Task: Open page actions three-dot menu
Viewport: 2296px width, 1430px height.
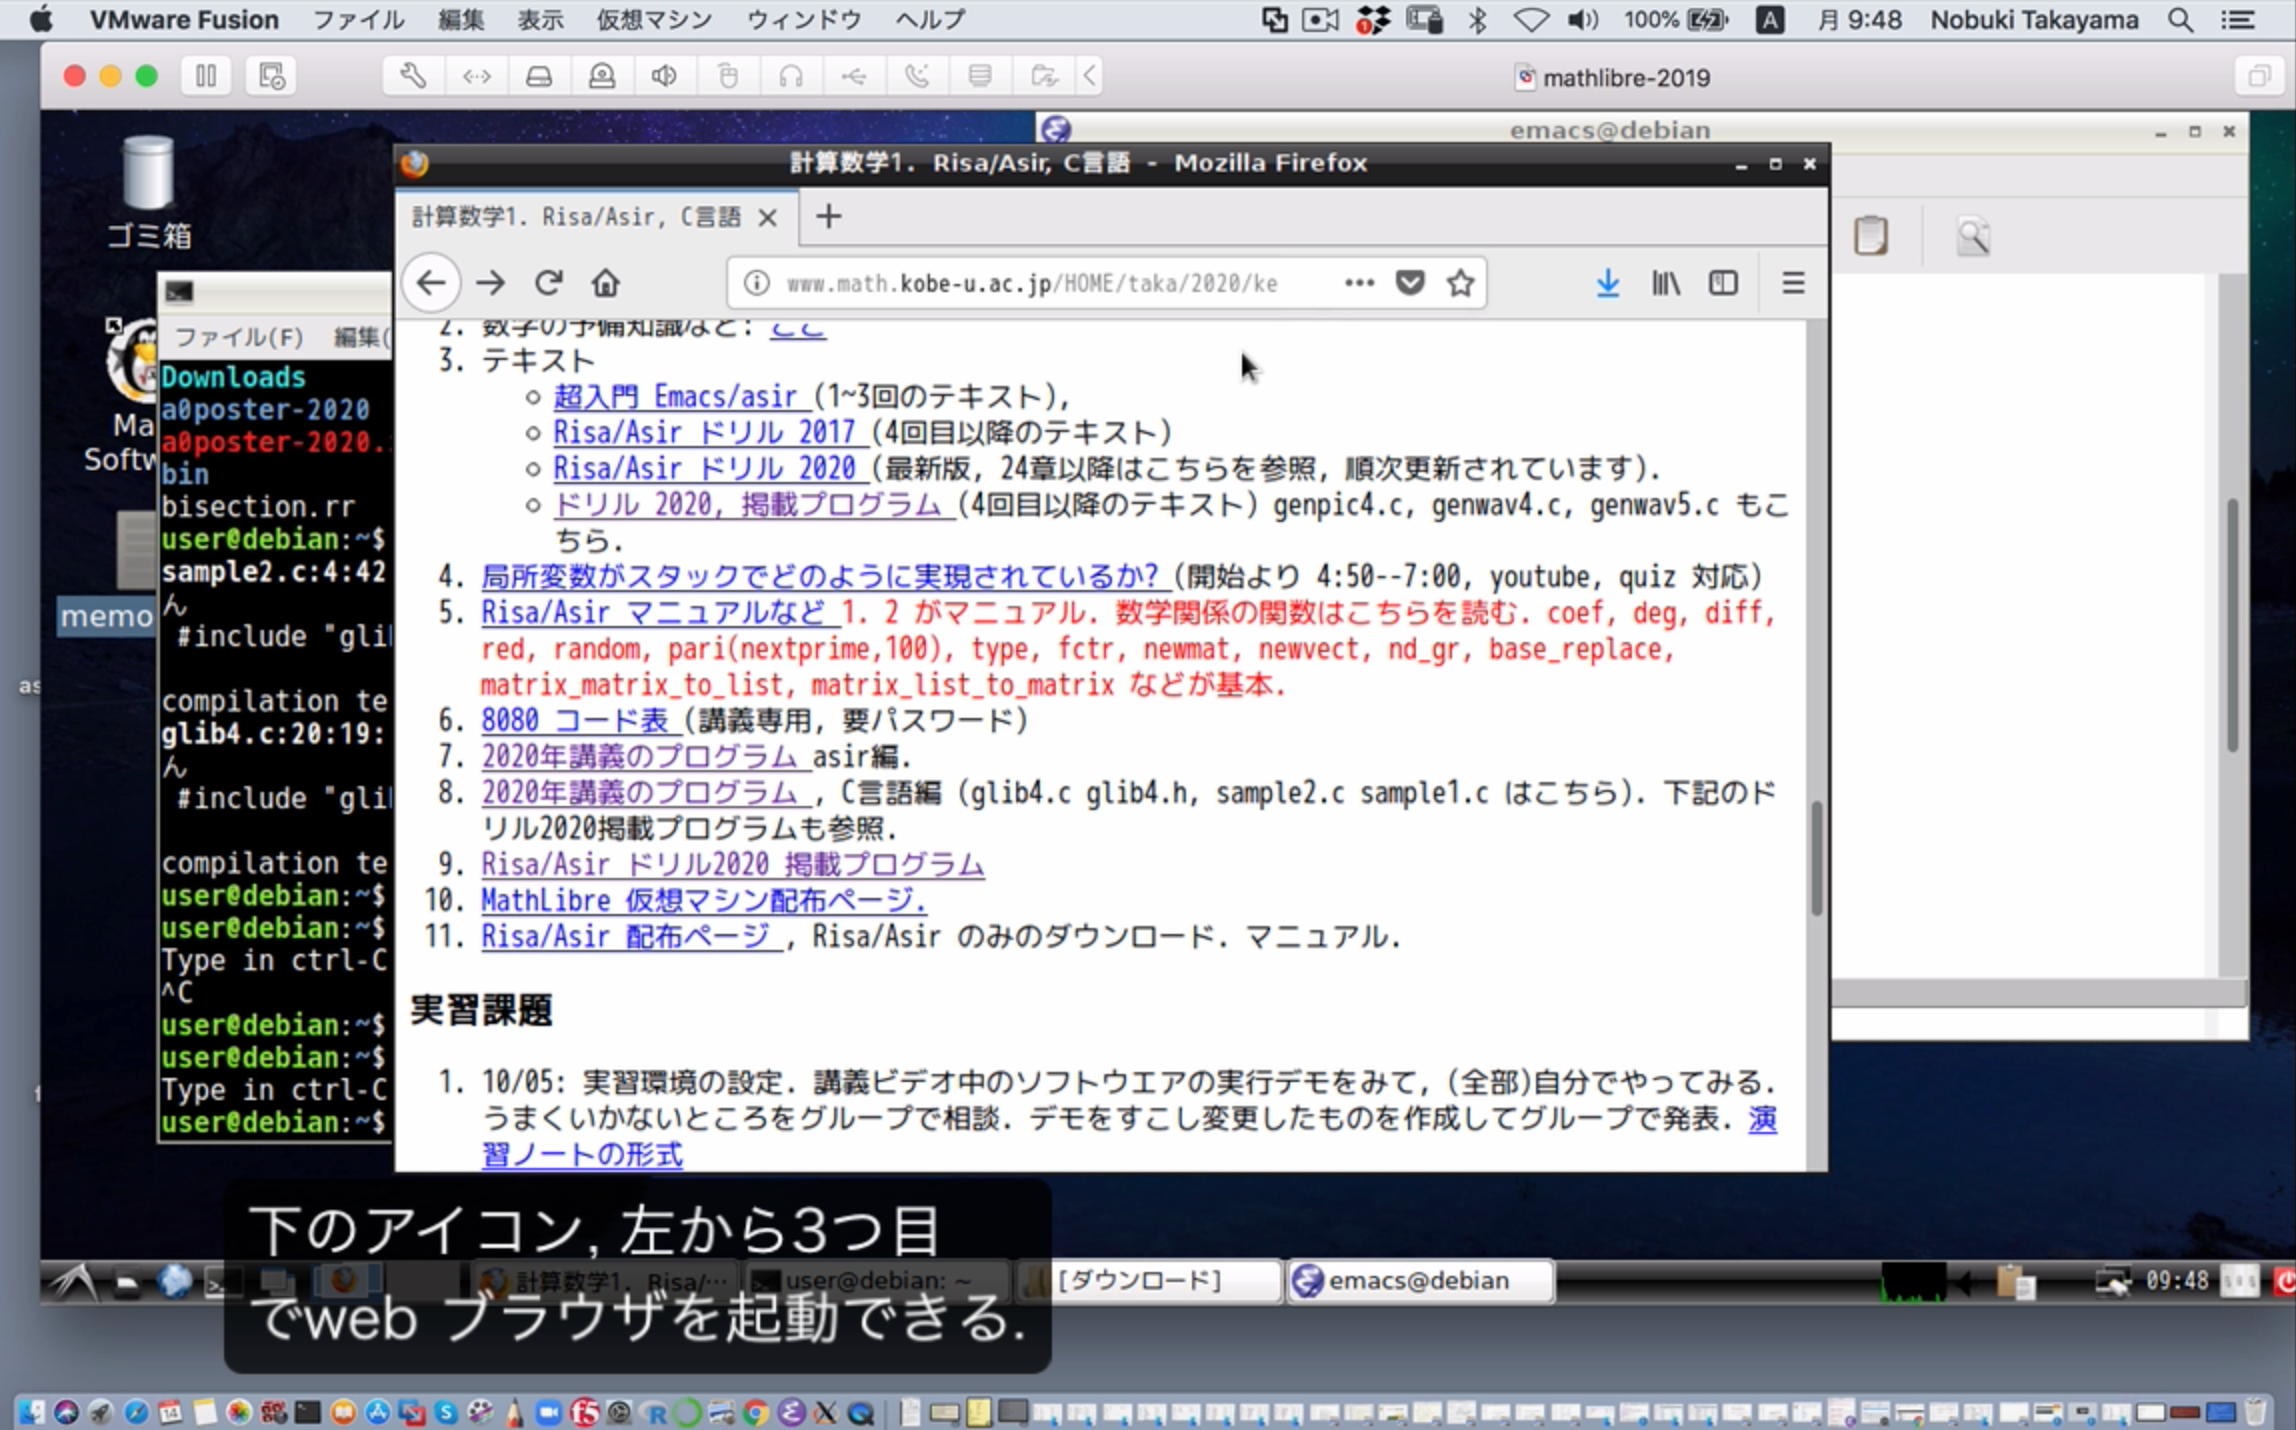Action: (x=1359, y=283)
